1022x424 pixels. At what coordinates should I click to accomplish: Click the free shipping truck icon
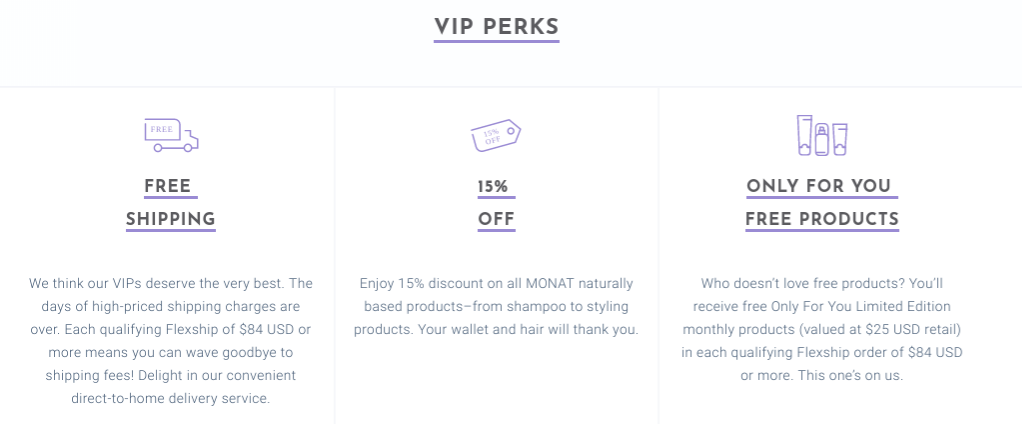(x=171, y=135)
